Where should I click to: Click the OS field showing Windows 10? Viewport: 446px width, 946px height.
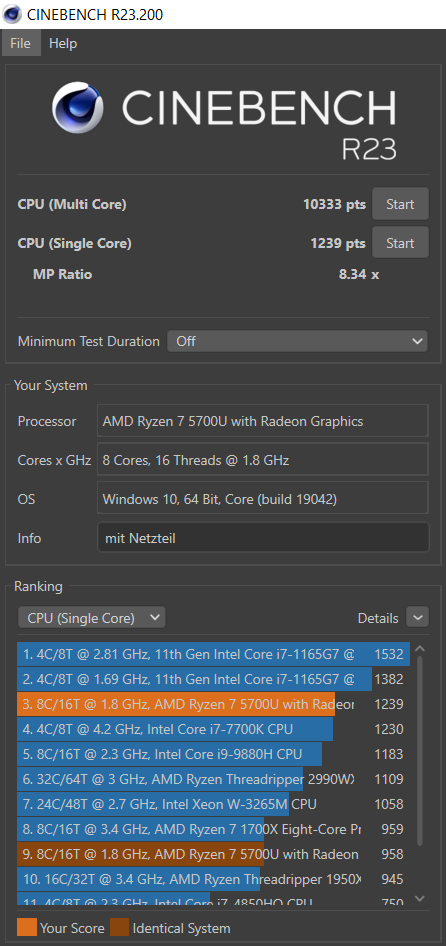(263, 499)
